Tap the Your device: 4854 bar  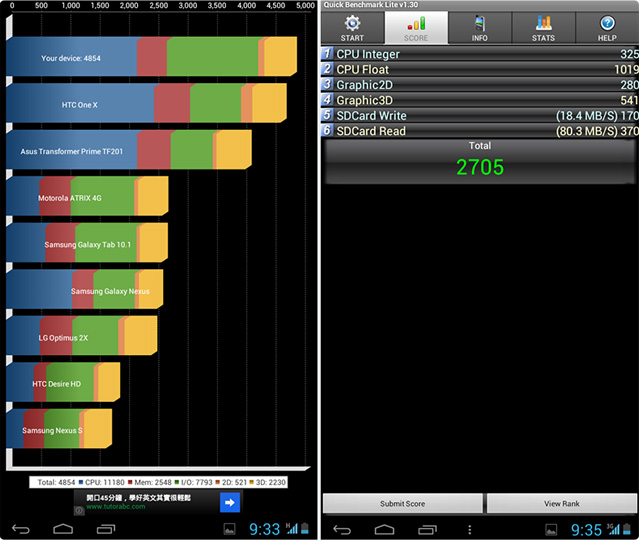[151, 56]
